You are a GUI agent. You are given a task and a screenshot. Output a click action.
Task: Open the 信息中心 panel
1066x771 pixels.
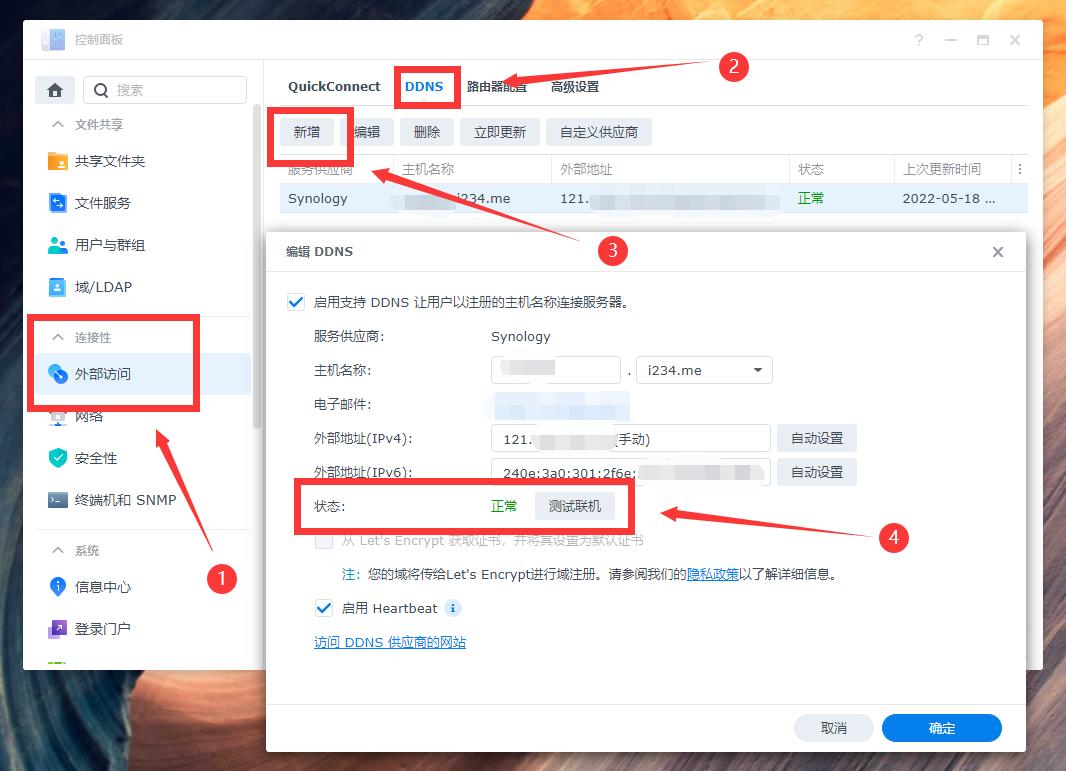click(98, 587)
